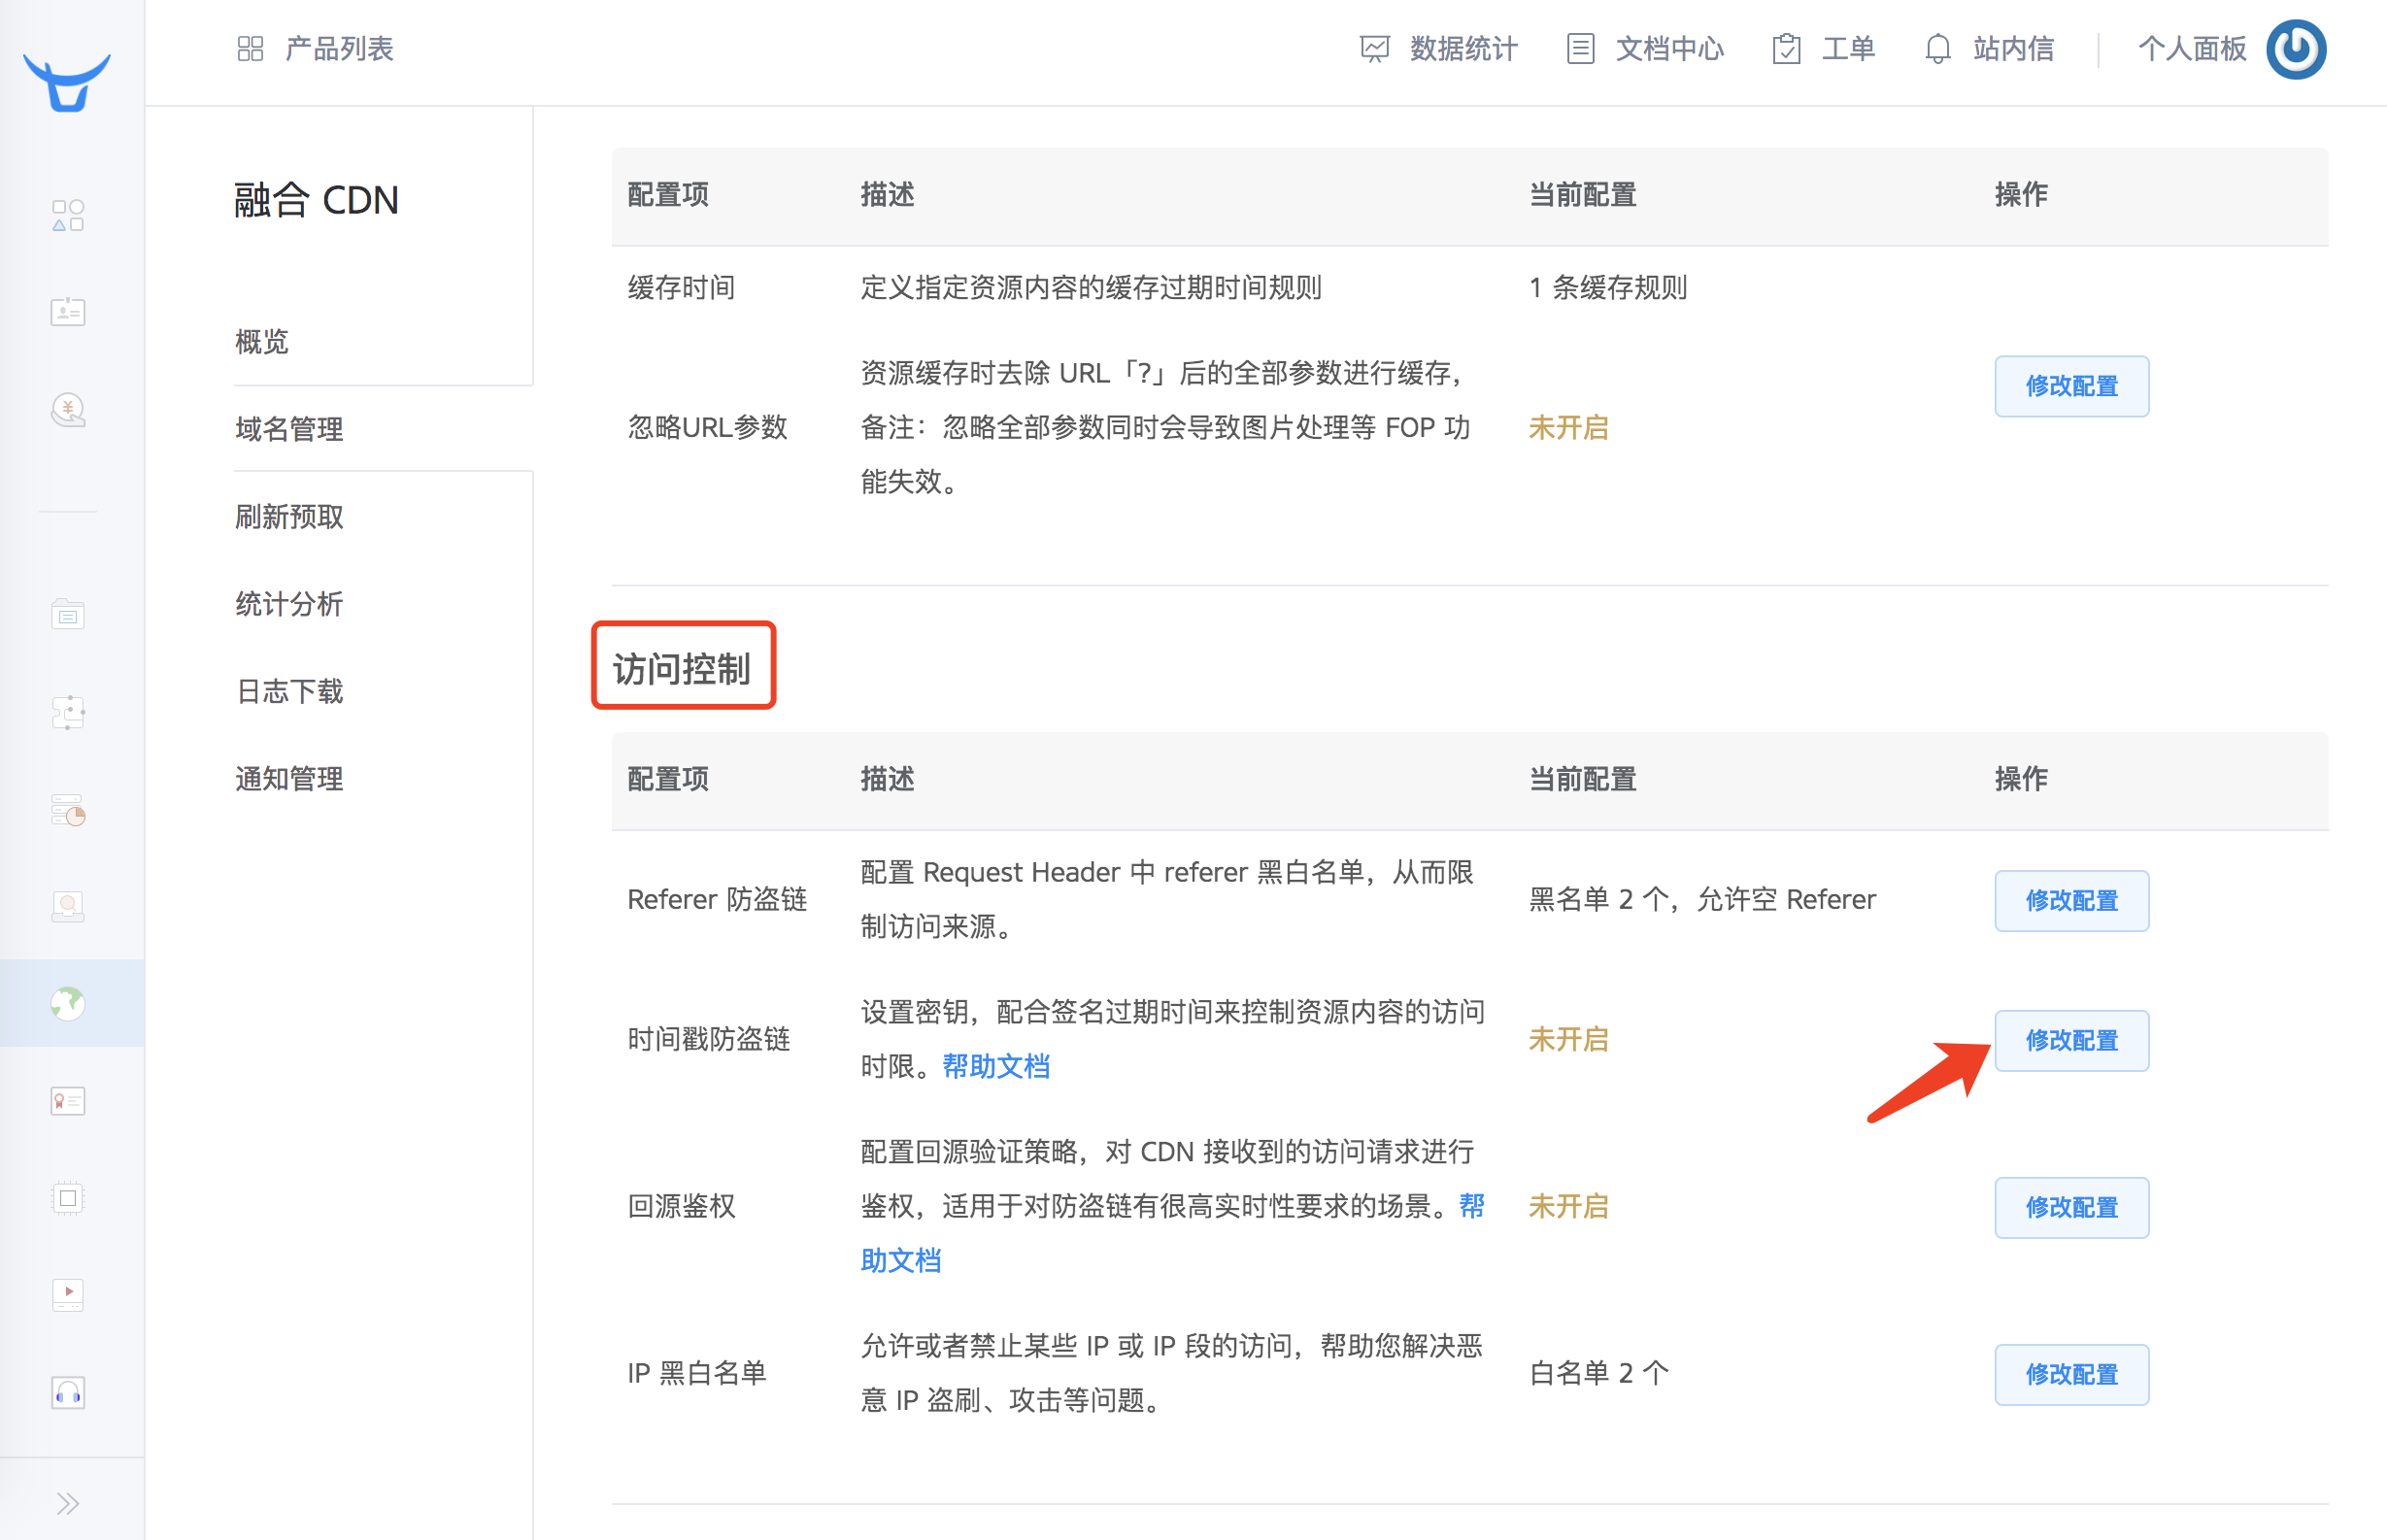Click the folder storage icon in the sidebar

(67, 613)
